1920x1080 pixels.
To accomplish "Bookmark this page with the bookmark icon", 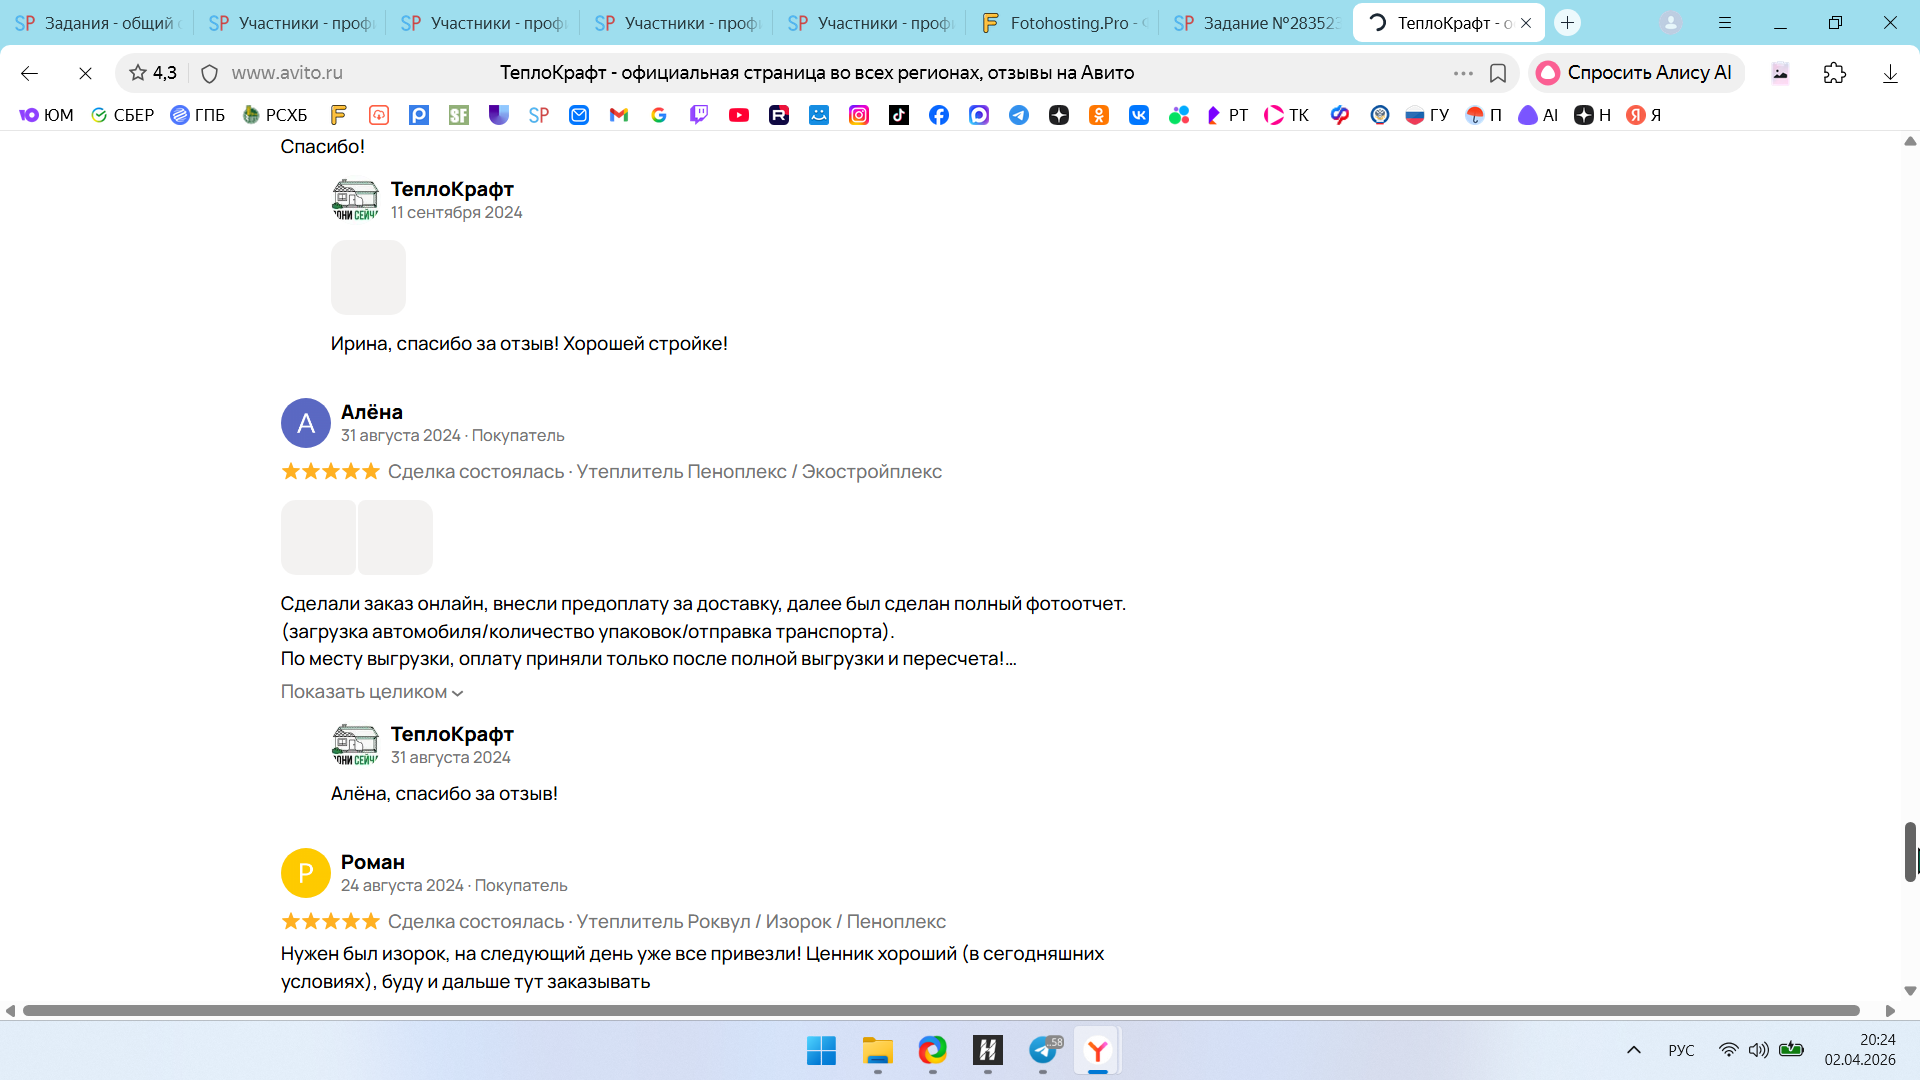I will (1498, 73).
